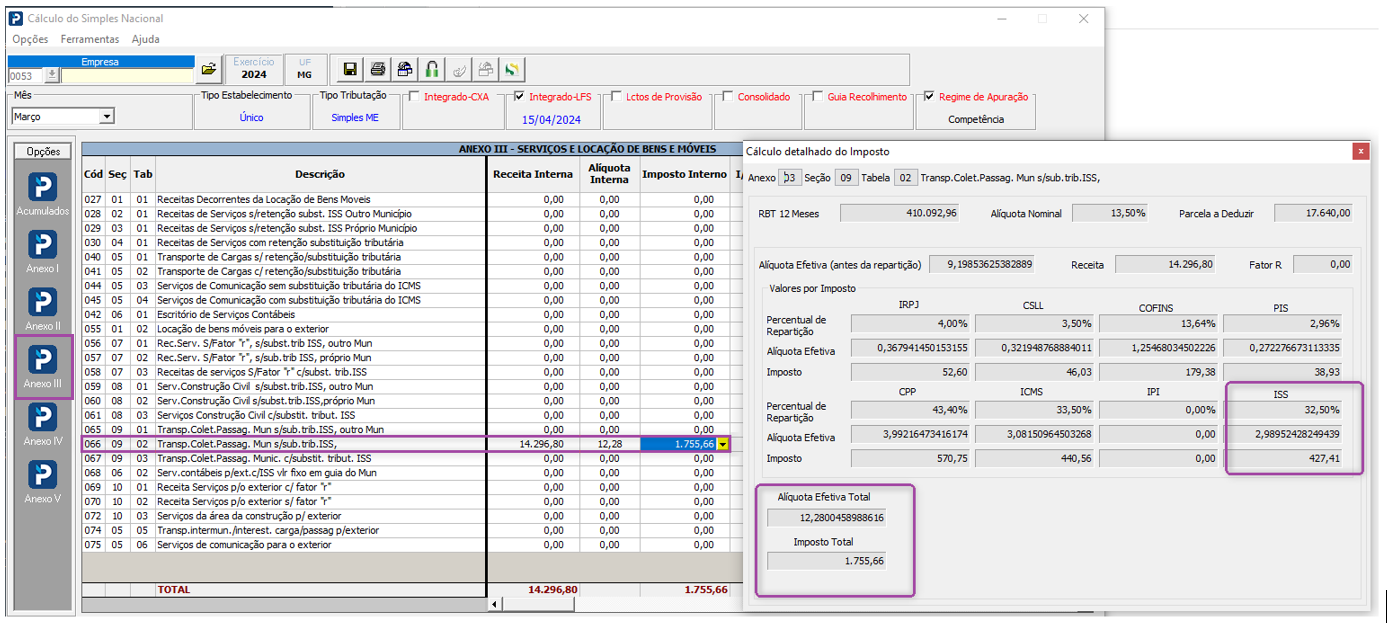The height and width of the screenshot is (626, 1398).
Task: Close the Cálculo detalhado do Imposto dialog
Action: [1360, 151]
